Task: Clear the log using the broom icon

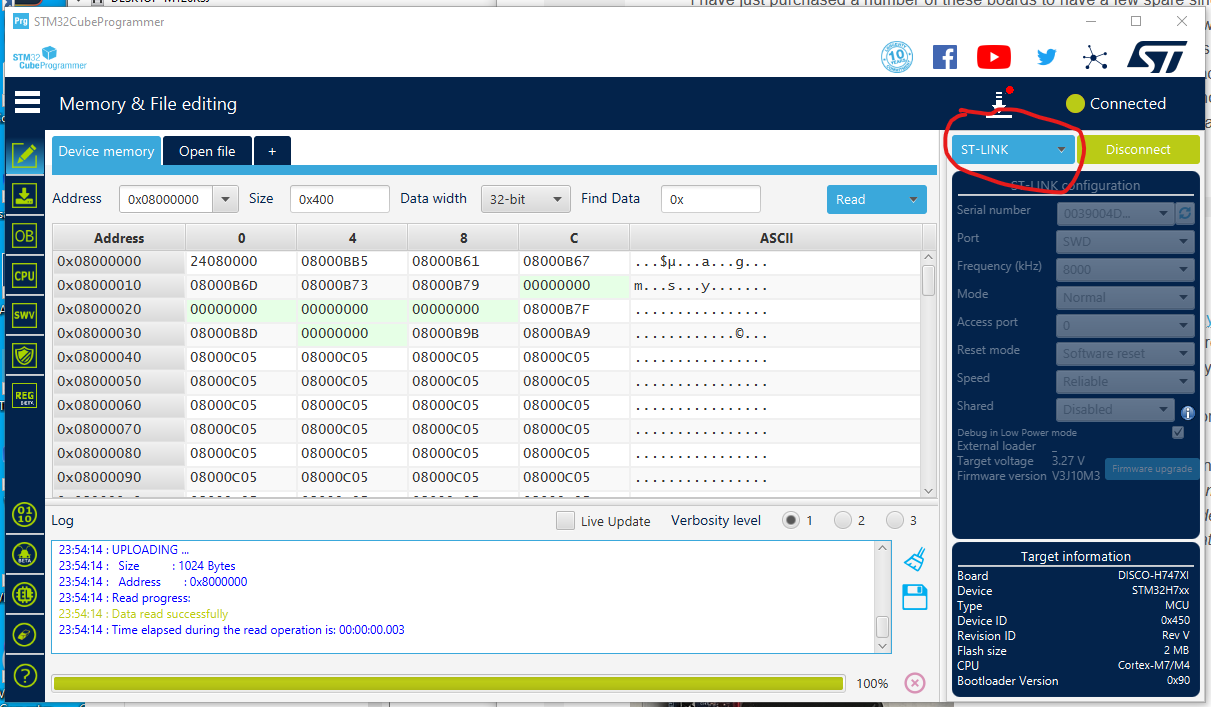Action: coord(914,560)
